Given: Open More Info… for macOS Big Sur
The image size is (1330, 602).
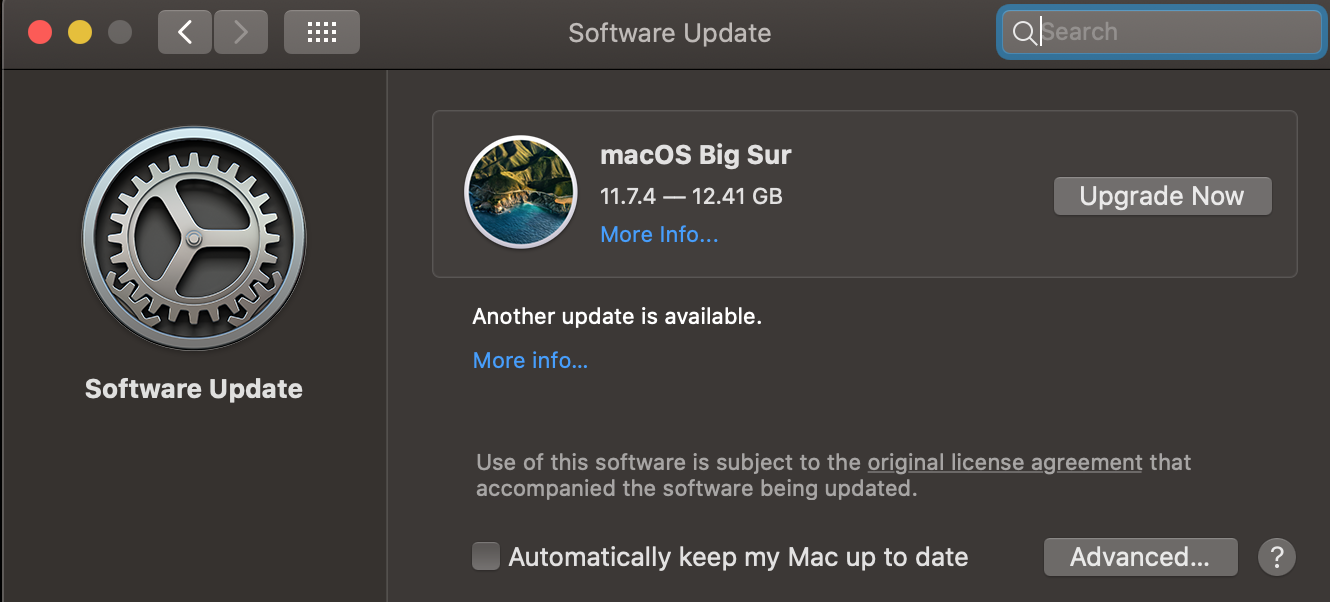Looking at the screenshot, I should [x=659, y=235].
